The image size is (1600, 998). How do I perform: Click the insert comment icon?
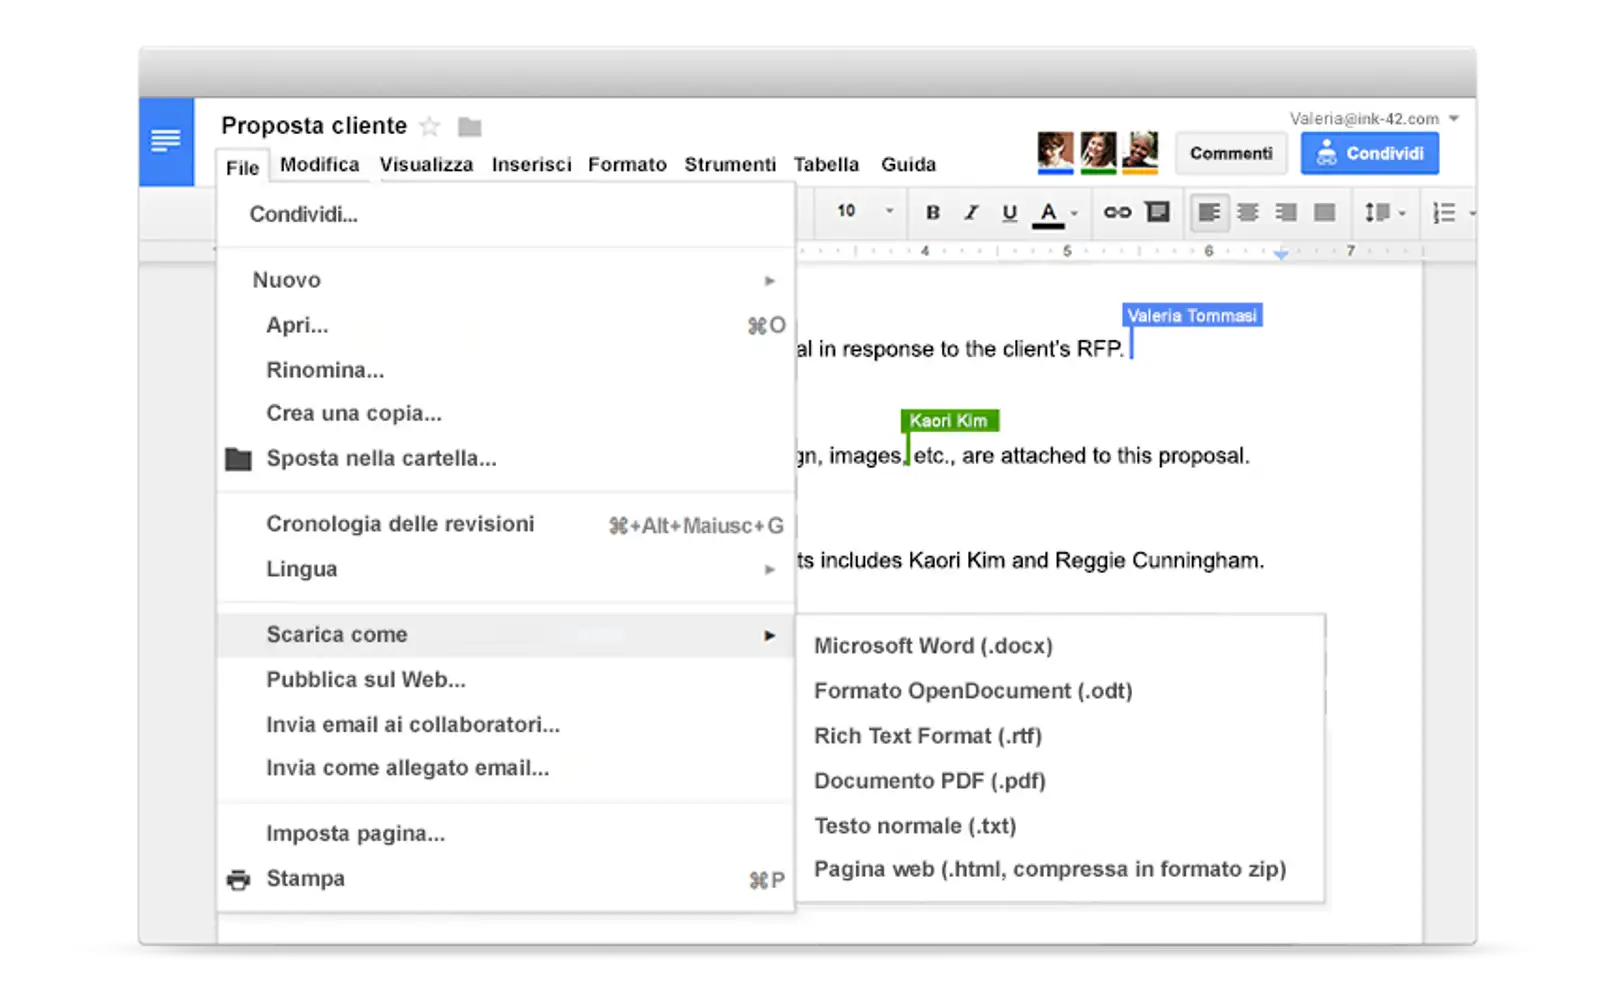1157,212
